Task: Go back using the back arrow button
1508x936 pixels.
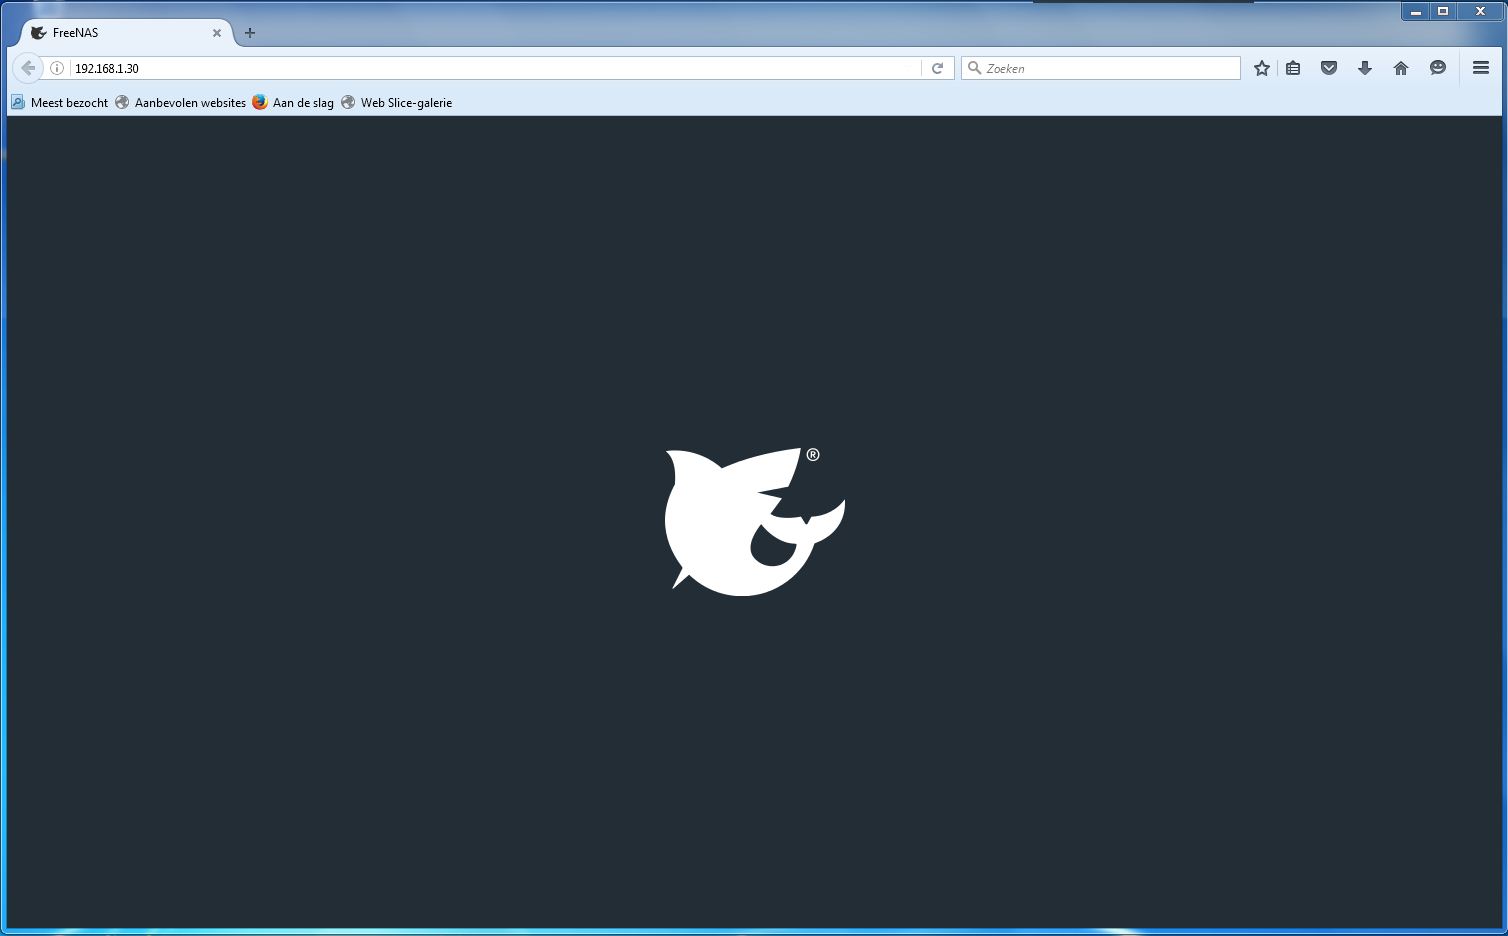Action: pos(28,68)
